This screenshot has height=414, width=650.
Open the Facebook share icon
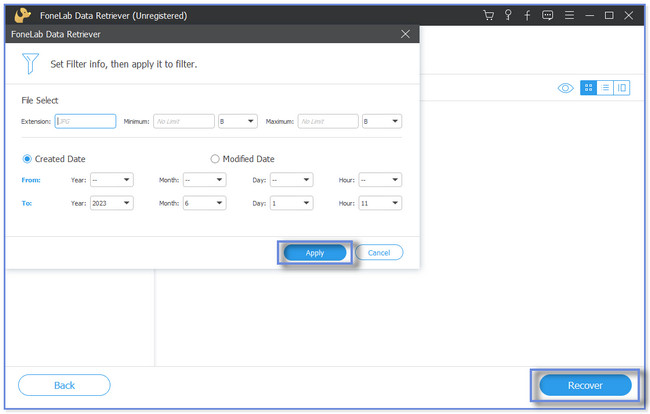527,15
